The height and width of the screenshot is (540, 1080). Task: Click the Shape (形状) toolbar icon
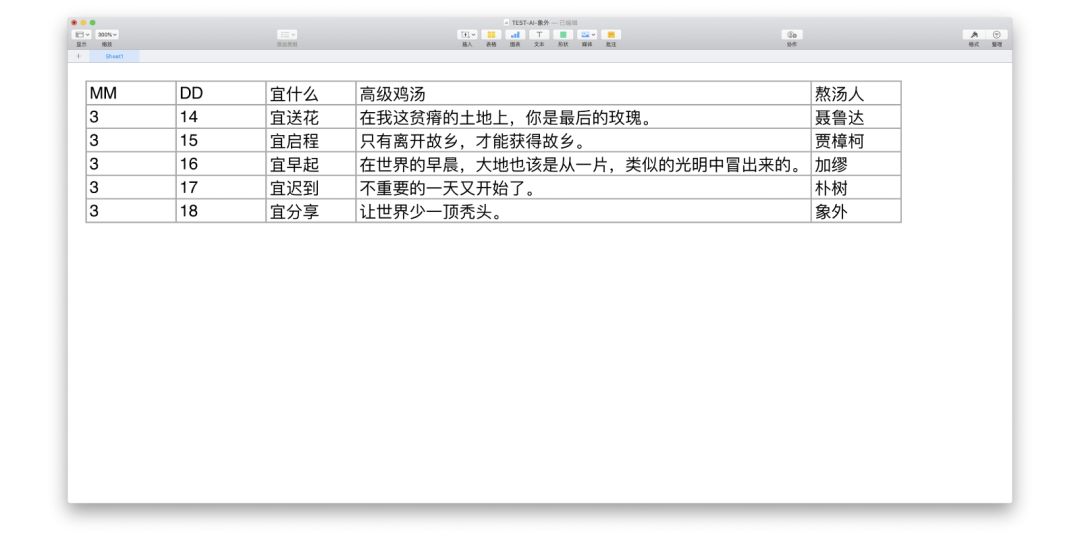[x=563, y=34]
